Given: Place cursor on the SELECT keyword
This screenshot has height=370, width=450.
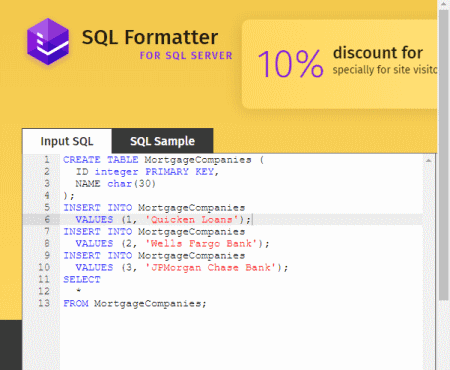Looking at the screenshot, I should tap(82, 279).
